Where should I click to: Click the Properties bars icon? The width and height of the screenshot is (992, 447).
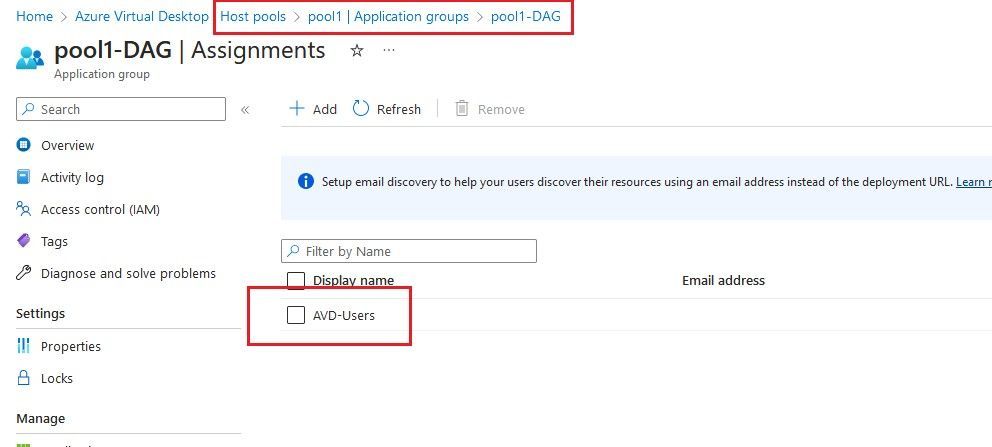(23, 345)
